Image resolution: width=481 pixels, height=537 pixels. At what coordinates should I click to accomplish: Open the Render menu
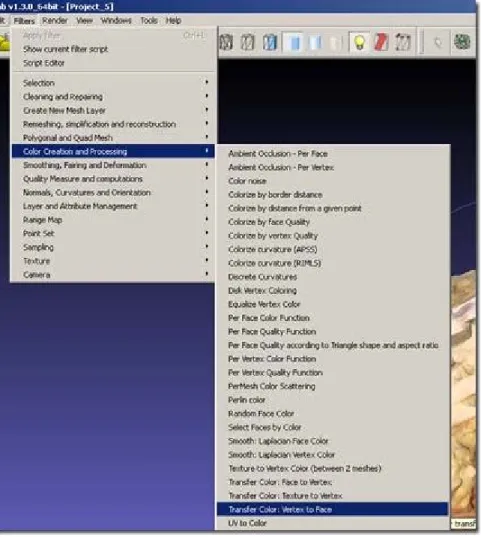point(55,21)
